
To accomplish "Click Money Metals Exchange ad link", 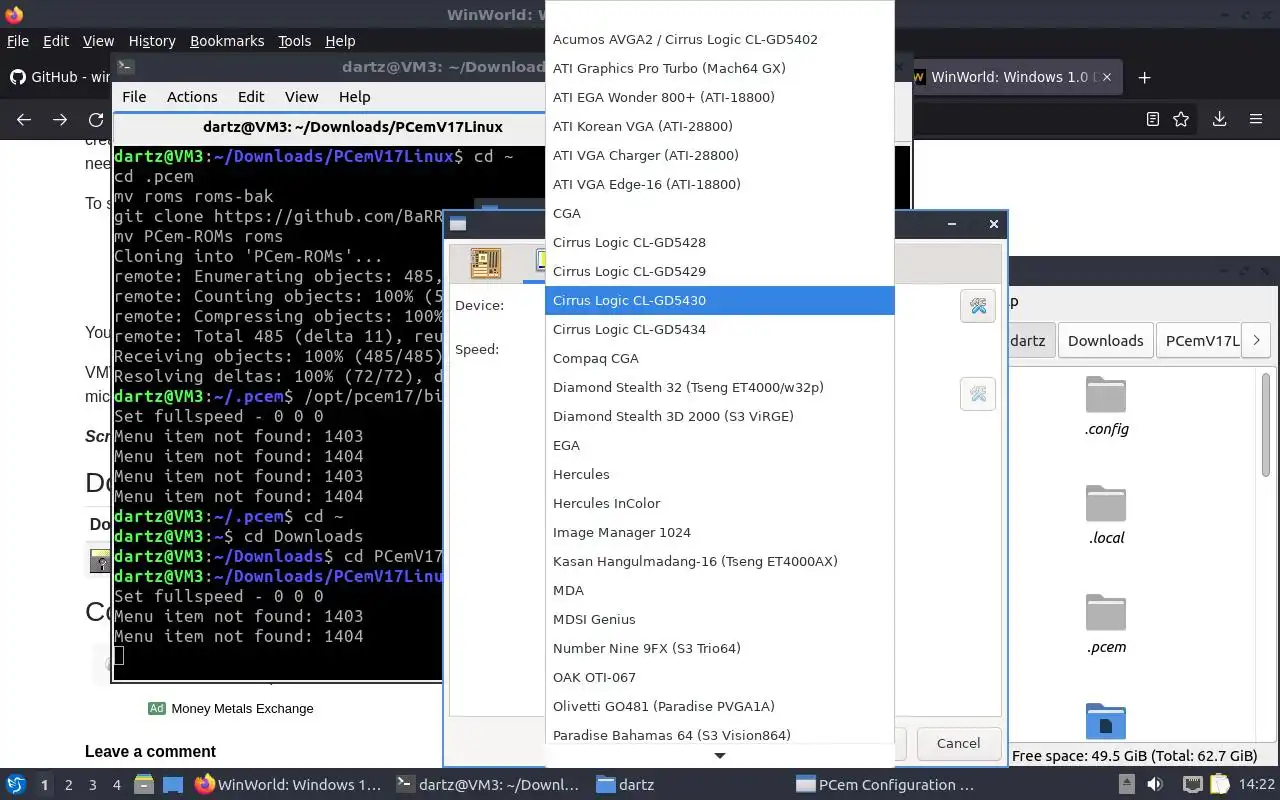I will pyautogui.click(x=242, y=708).
